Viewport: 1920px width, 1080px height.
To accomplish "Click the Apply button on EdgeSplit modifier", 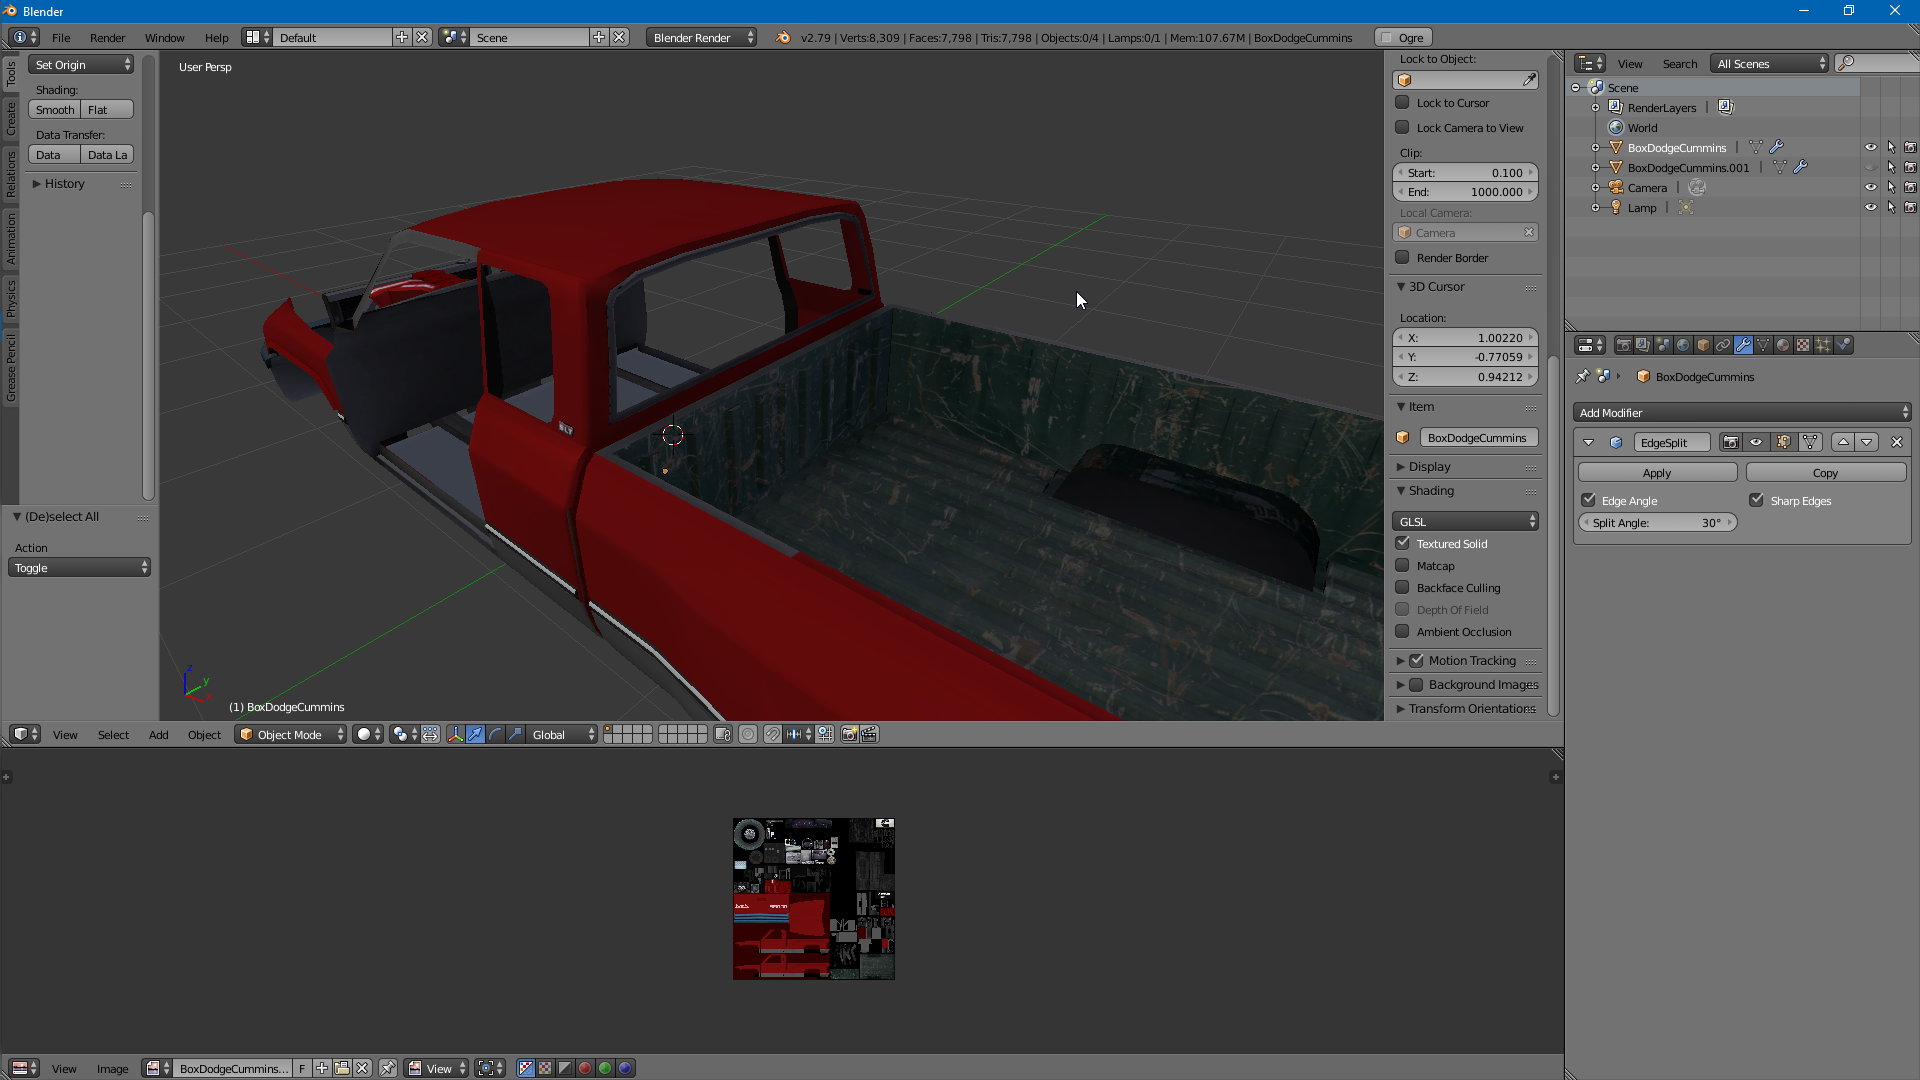I will pyautogui.click(x=1657, y=473).
